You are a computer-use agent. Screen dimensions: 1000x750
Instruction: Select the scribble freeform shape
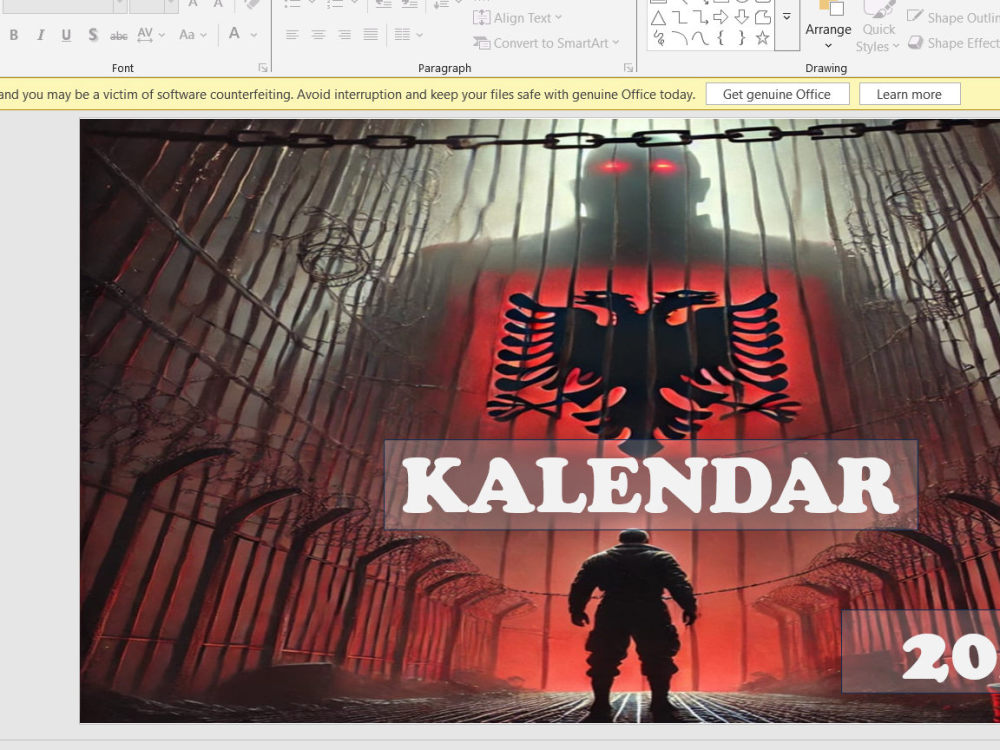(x=659, y=38)
